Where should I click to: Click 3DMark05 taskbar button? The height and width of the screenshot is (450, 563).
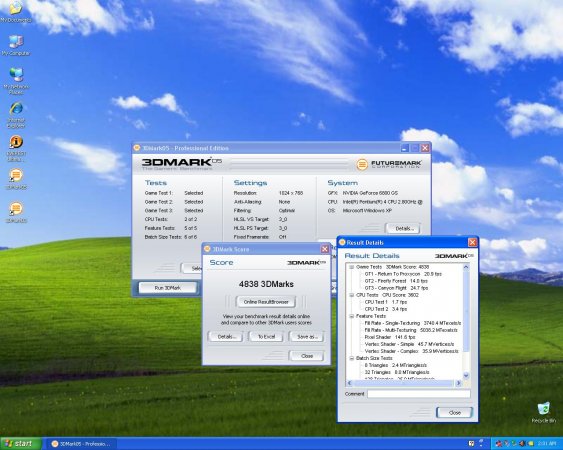coord(82,444)
